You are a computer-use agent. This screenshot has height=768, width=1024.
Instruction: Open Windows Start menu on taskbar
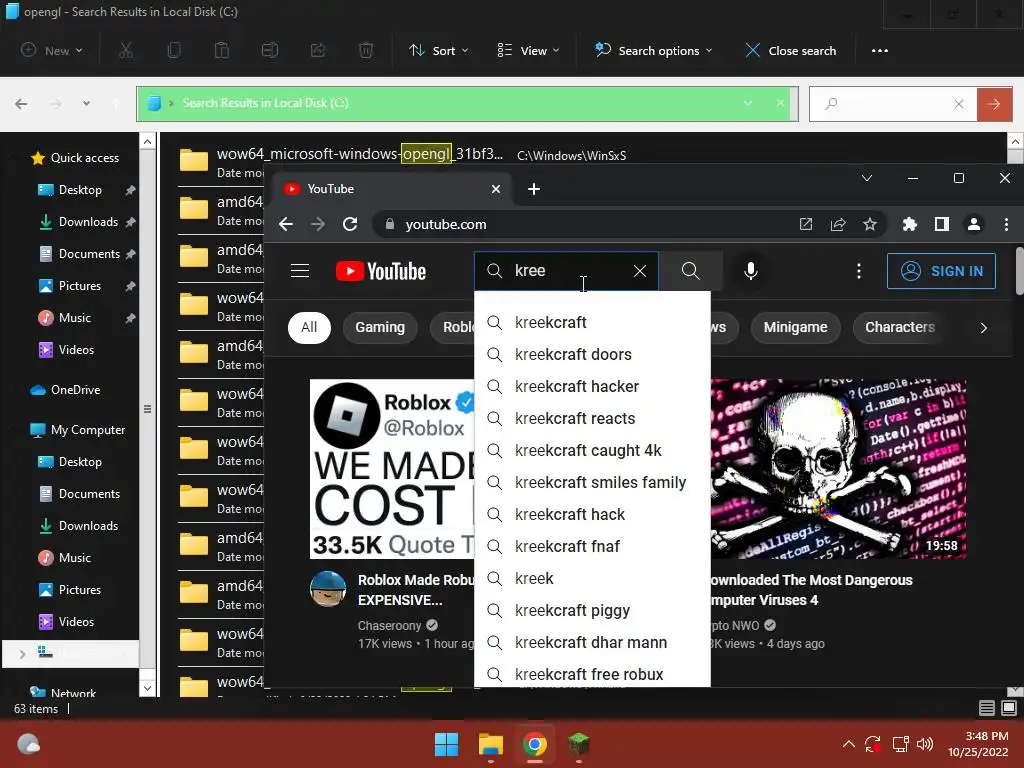pyautogui.click(x=446, y=744)
